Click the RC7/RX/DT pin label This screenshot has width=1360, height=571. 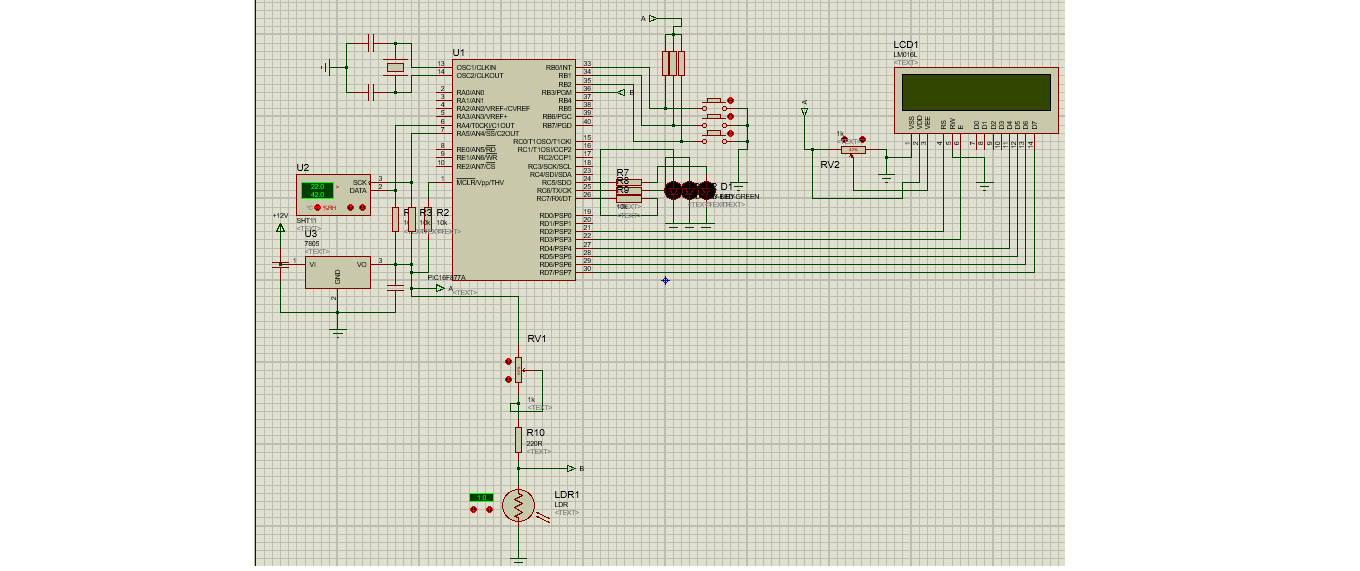(554, 199)
